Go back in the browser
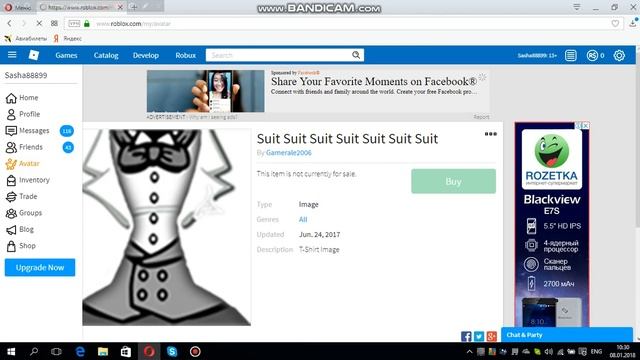Image resolution: width=640 pixels, height=360 pixels. click(x=9, y=24)
